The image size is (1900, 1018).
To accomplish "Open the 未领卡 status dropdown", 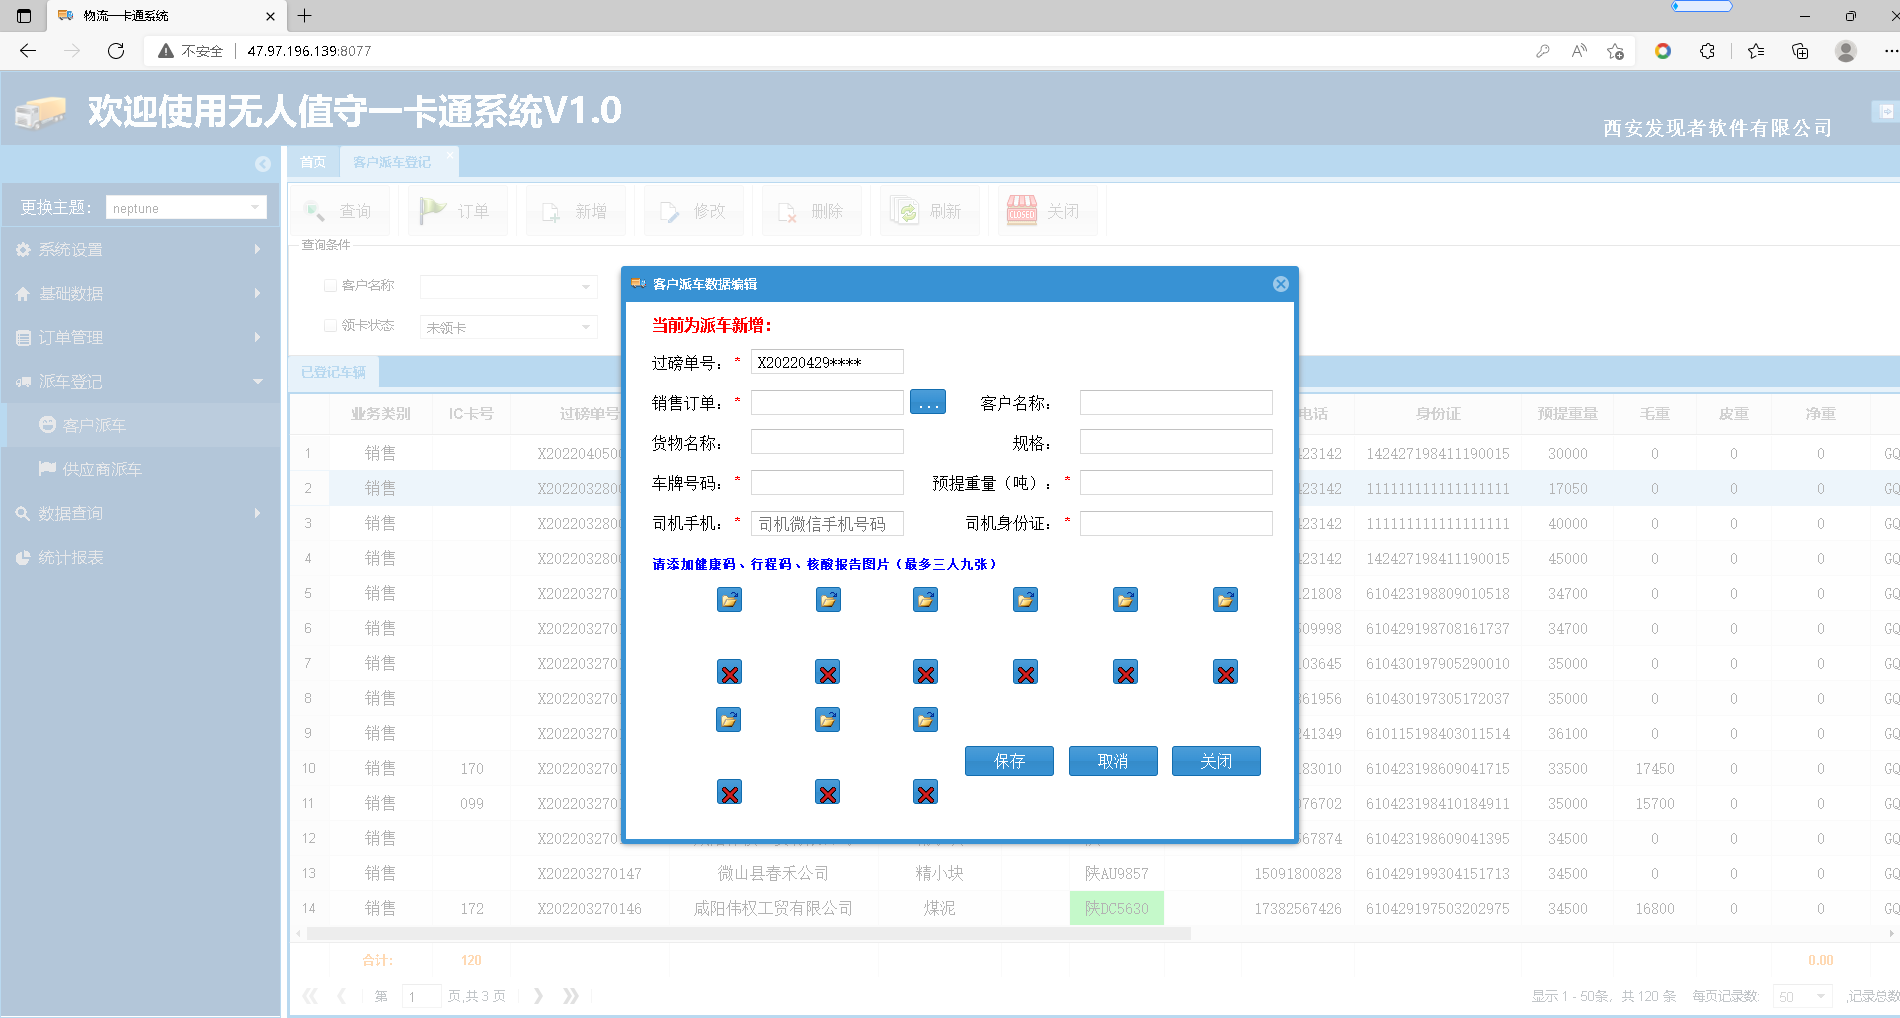I will click(x=585, y=328).
